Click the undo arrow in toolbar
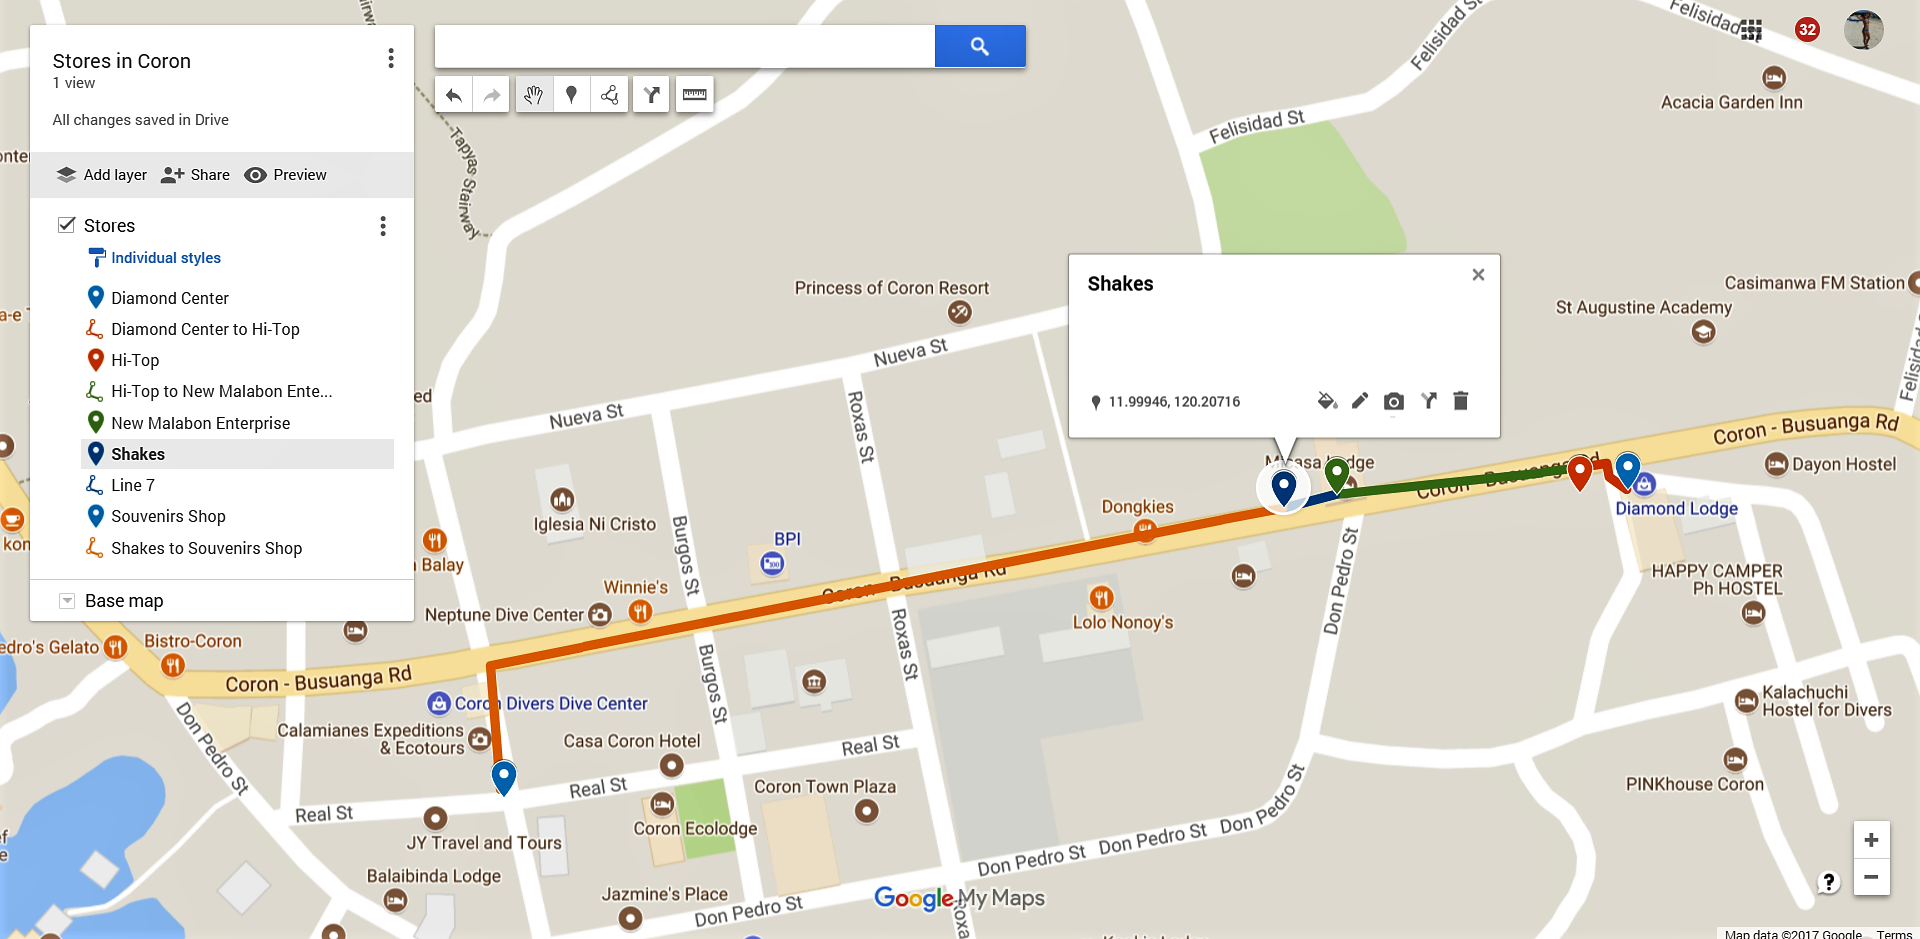 tap(454, 95)
